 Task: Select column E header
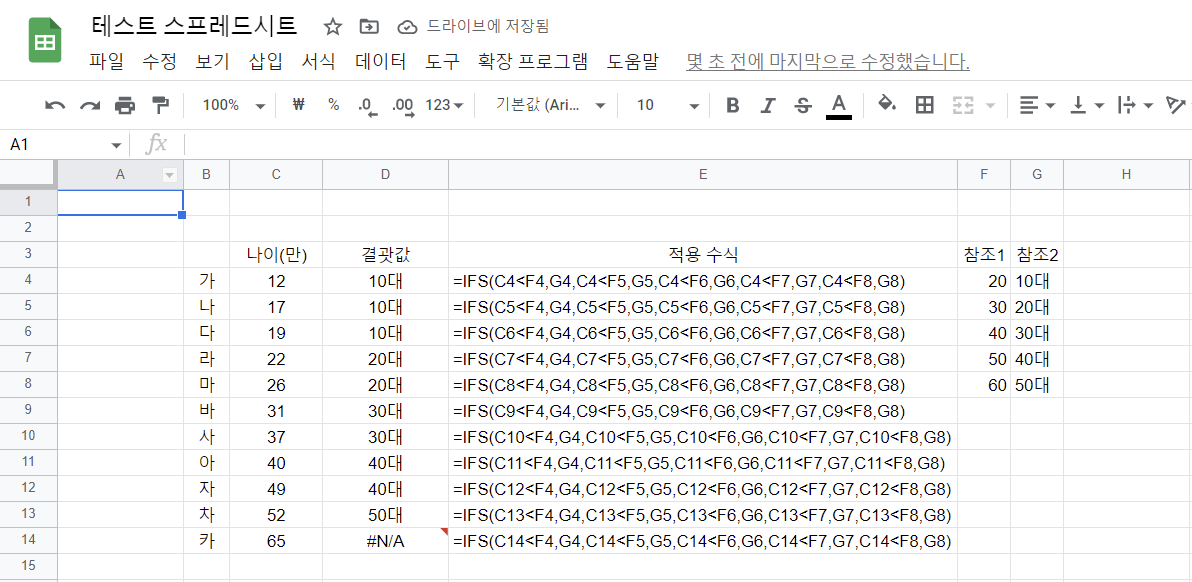coord(702,175)
